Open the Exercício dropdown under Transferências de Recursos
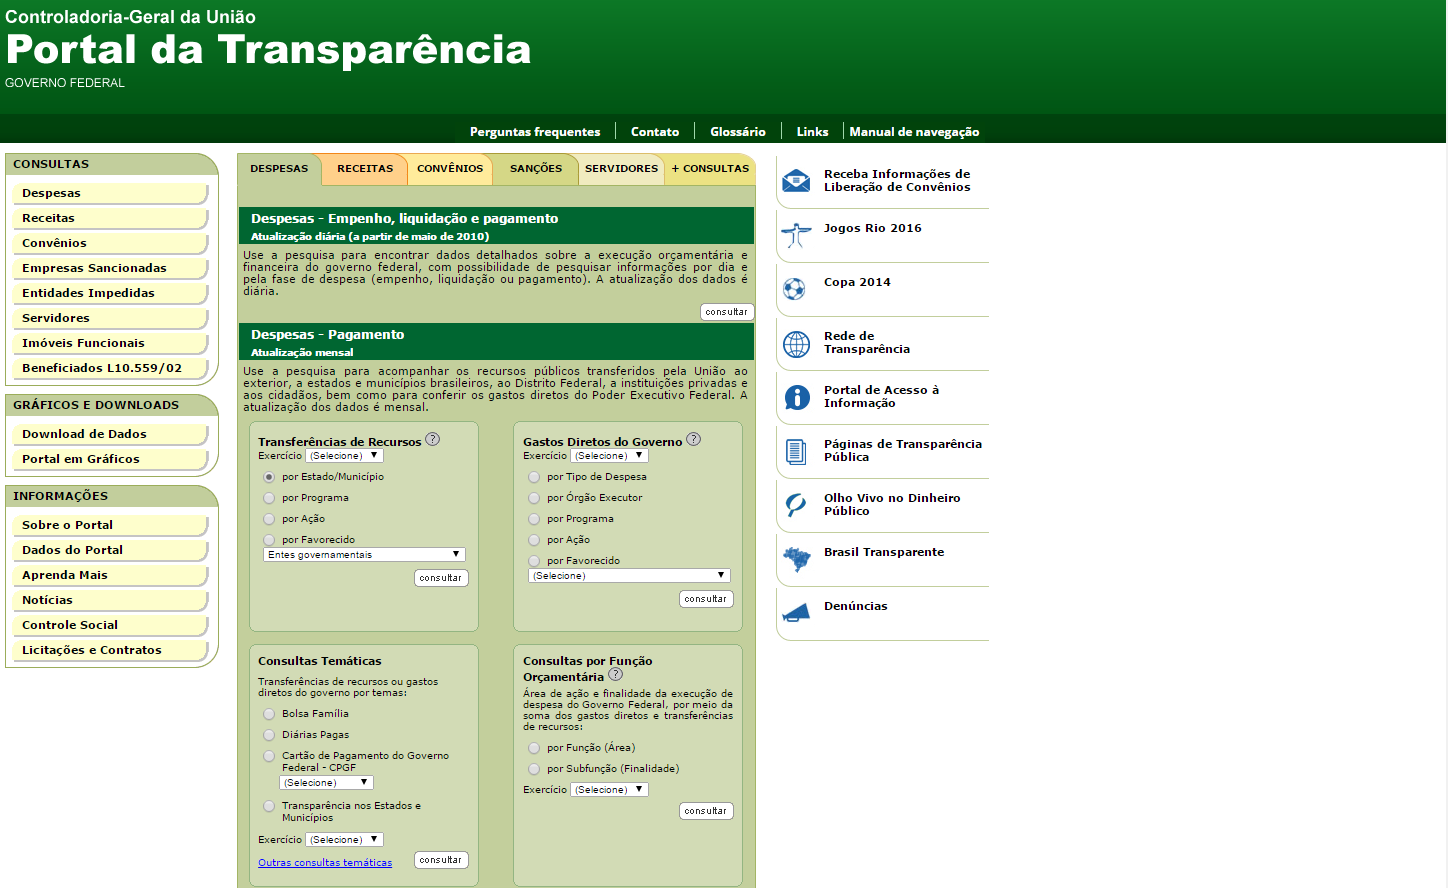Image resolution: width=1448 pixels, height=888 pixels. pyautogui.click(x=344, y=456)
